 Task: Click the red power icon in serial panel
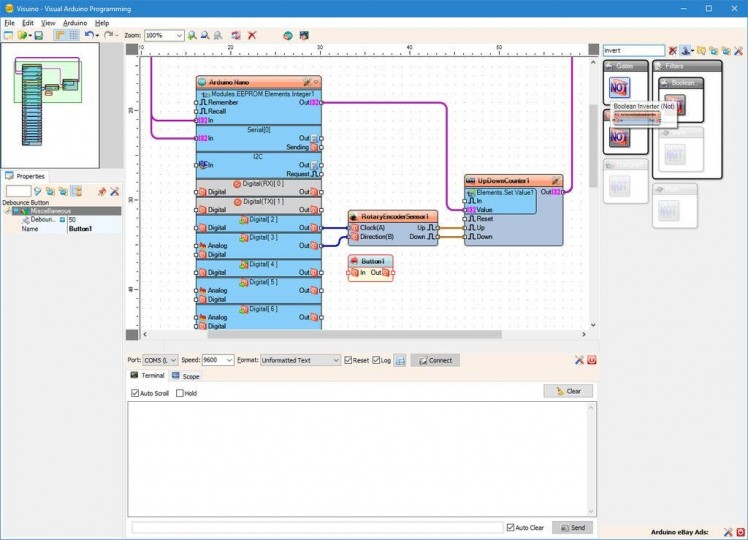(592, 360)
